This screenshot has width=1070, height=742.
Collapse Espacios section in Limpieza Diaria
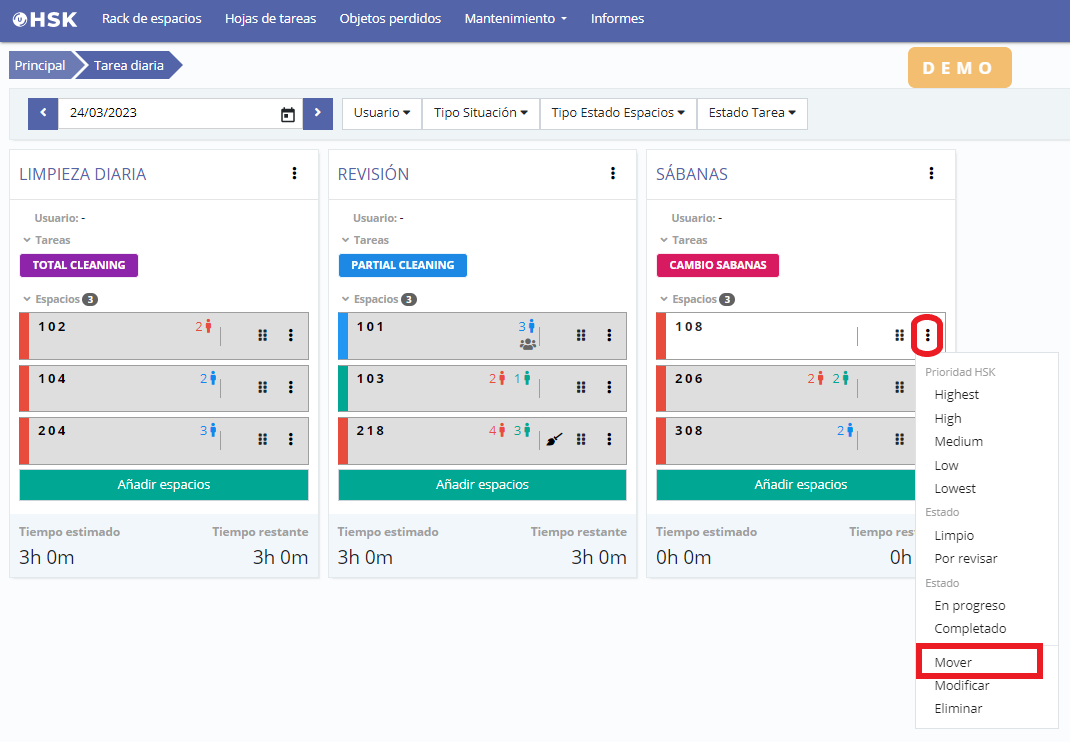(27, 299)
